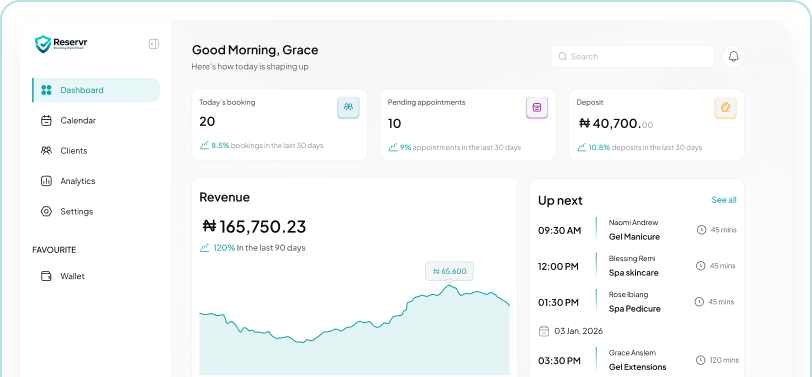Click the 10.8% deposits percentage
812x377 pixels.
coord(599,147)
